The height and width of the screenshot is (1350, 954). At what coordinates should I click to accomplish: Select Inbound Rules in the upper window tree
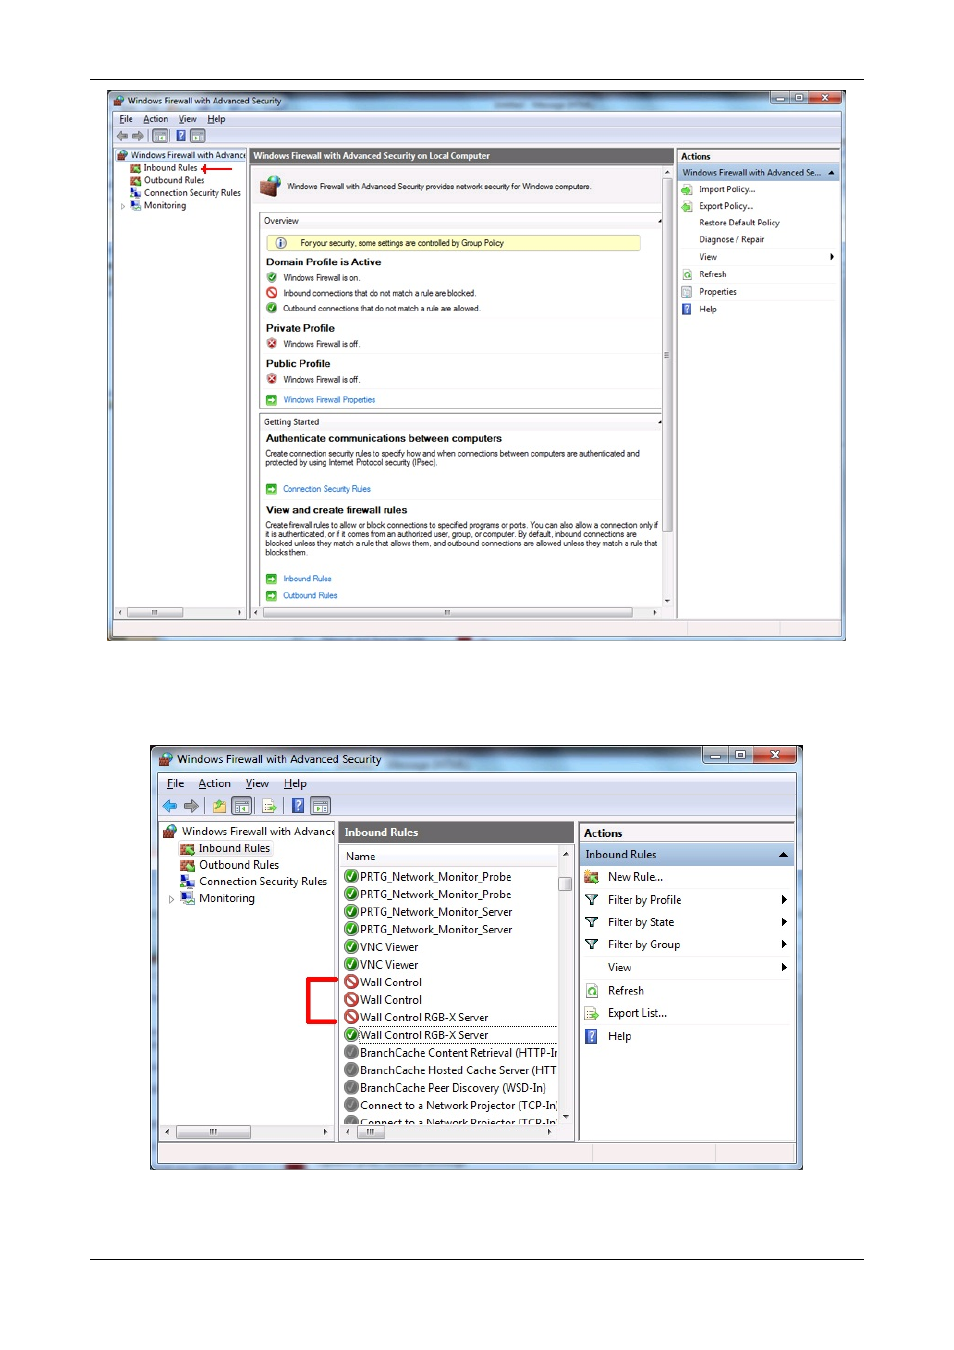[x=170, y=168]
